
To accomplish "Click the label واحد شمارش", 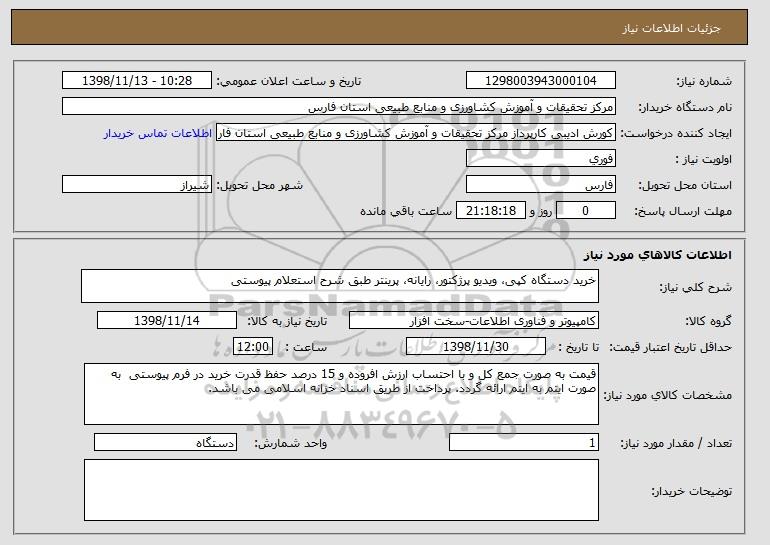I will pos(291,443).
